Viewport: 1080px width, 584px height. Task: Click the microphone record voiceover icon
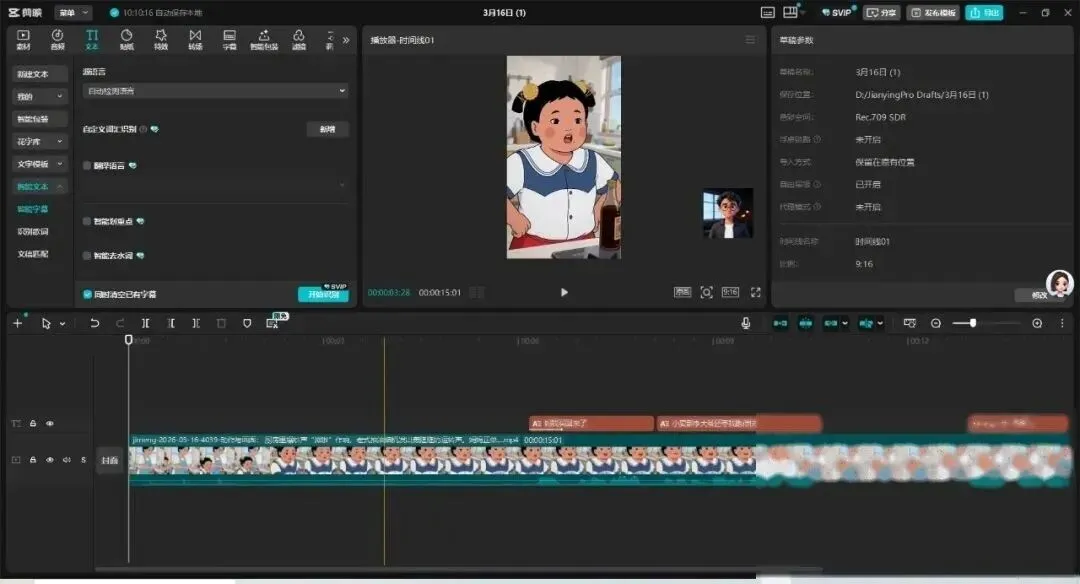coord(745,323)
